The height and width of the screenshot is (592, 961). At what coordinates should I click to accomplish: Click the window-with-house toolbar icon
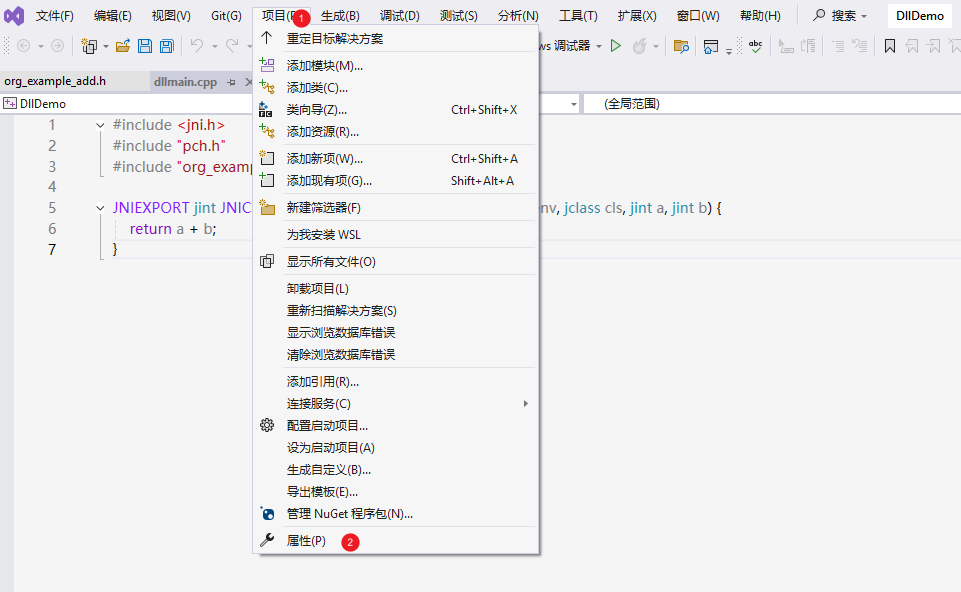711,47
